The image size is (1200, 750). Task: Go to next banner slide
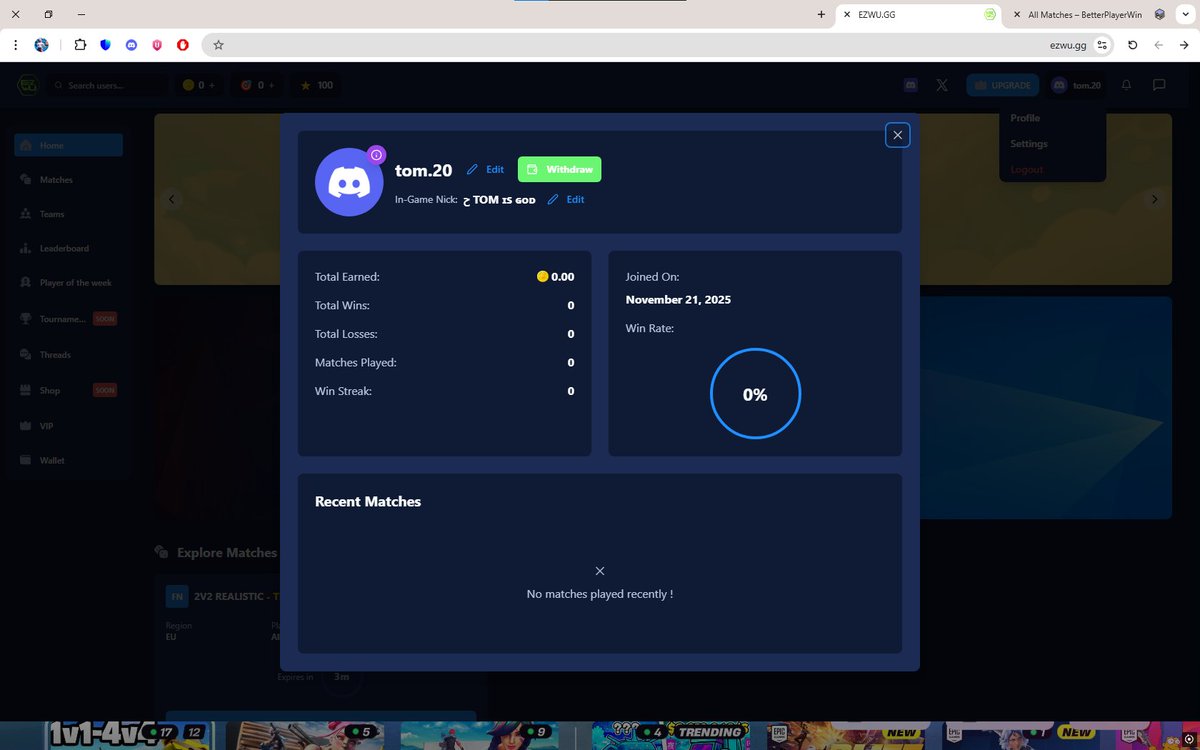1154,199
